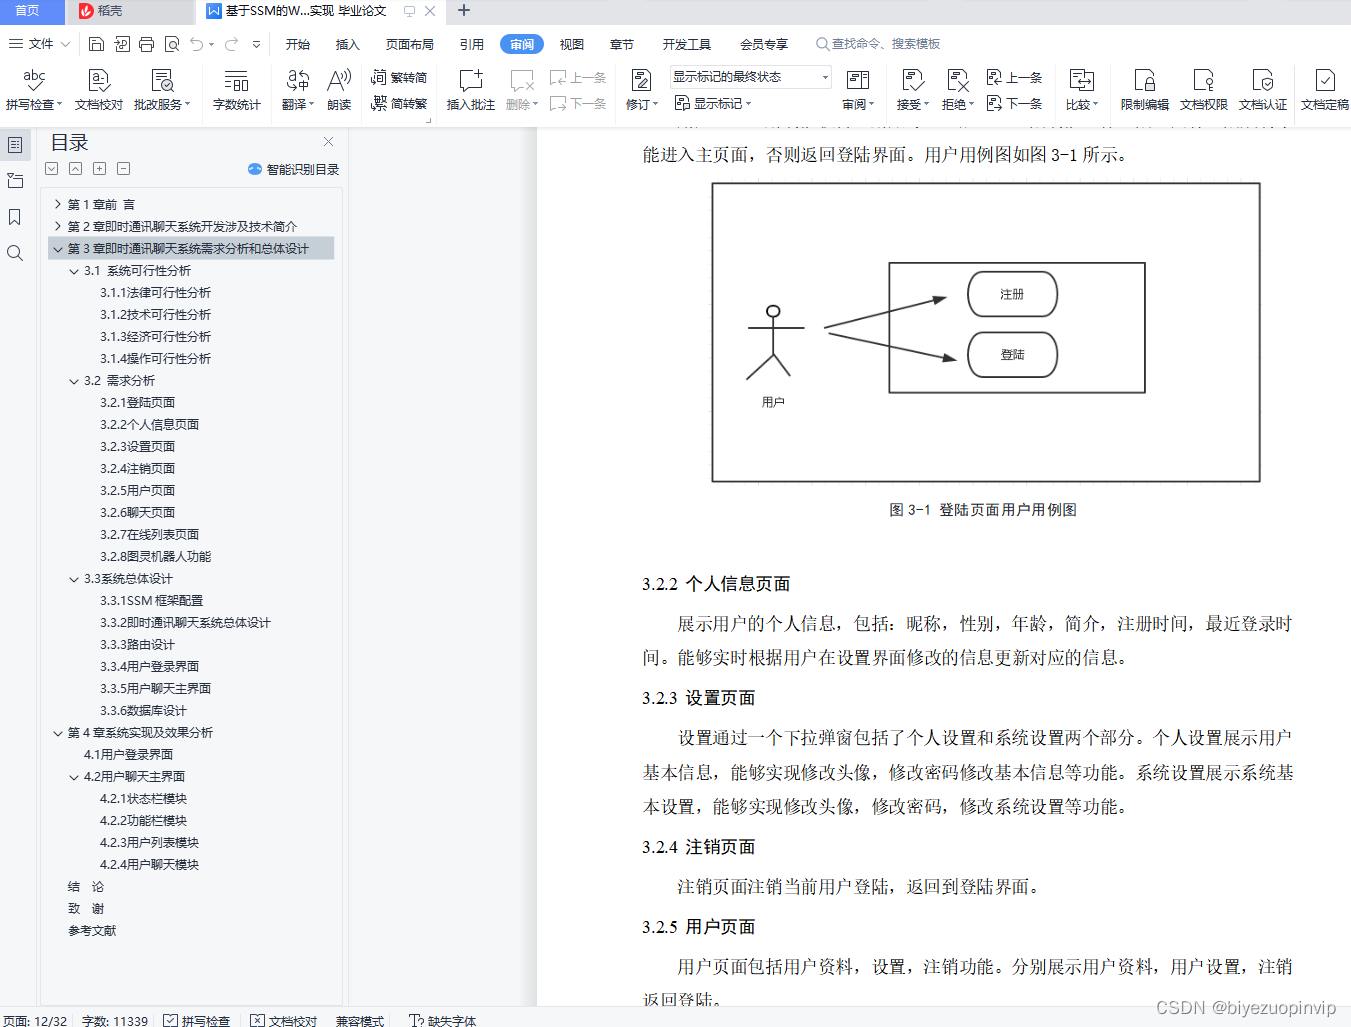
Task: Open the 批改服务 correction service
Action: (161, 89)
